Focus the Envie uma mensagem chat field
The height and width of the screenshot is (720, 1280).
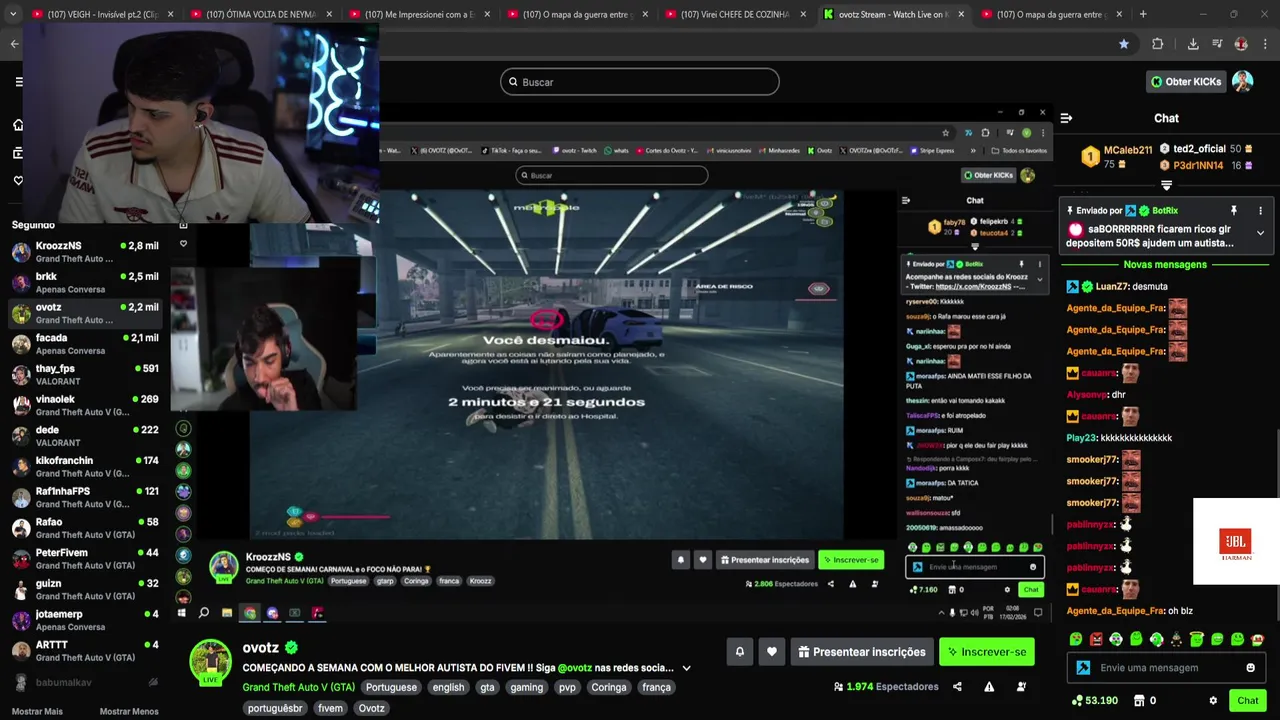(x=1166, y=668)
